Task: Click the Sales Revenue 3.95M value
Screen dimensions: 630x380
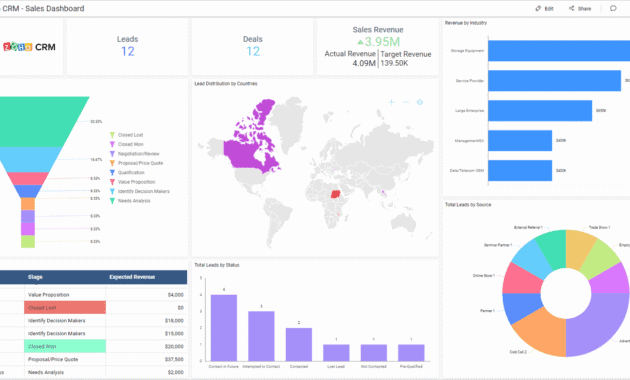Action: point(382,42)
